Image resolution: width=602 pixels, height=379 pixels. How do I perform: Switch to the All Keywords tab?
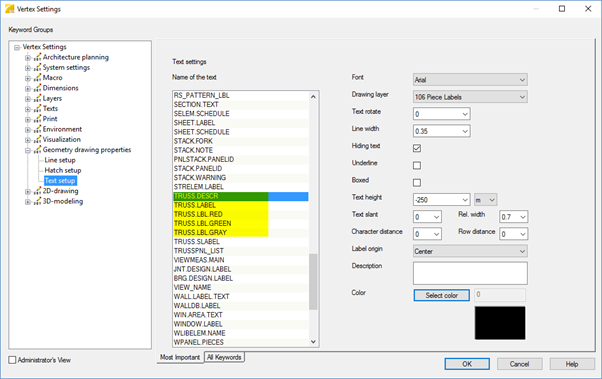pyautogui.click(x=224, y=357)
